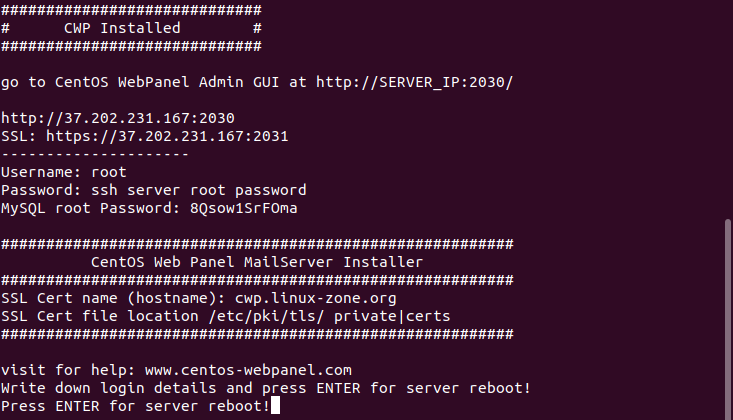Click the "CWP Installed" banner text

click(122, 28)
